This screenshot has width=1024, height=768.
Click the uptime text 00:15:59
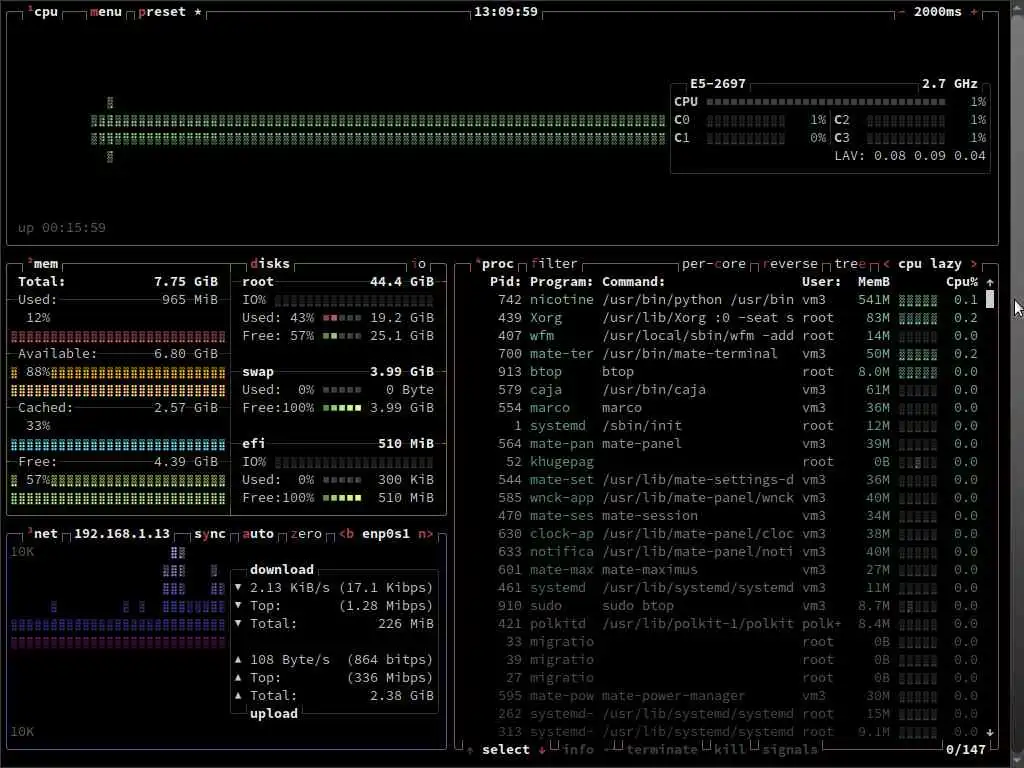(x=74, y=228)
